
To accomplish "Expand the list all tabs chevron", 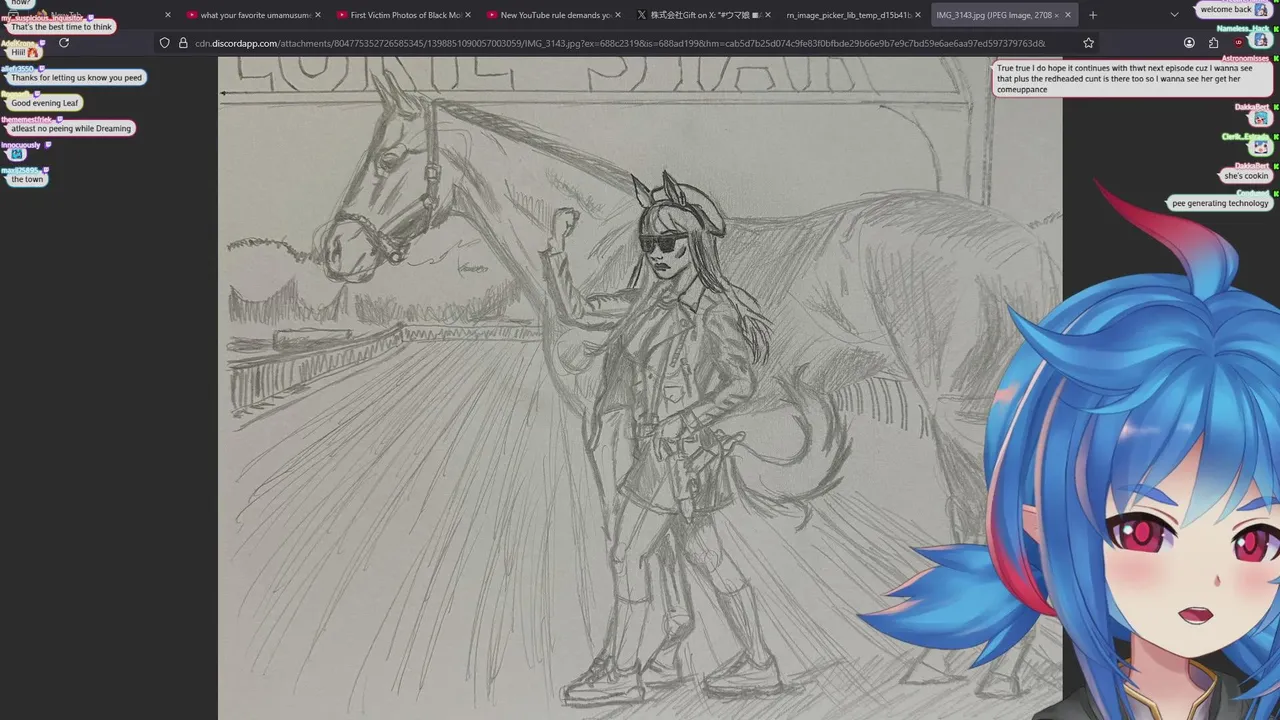I will pos(1174,15).
